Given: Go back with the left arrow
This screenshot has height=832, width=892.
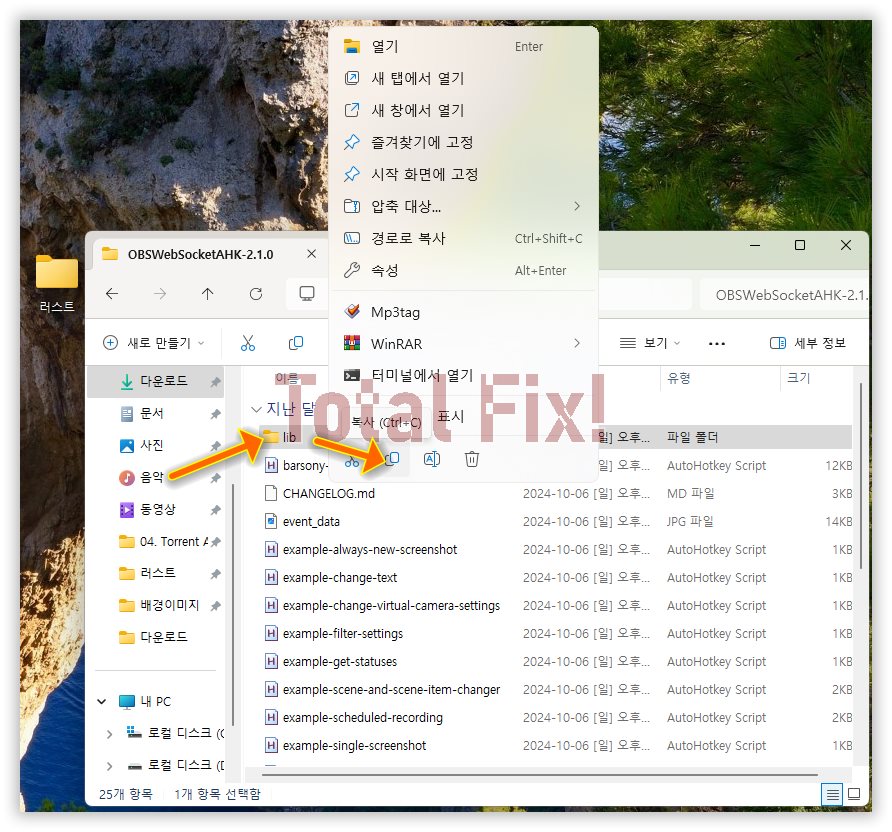Looking at the screenshot, I should (x=112, y=293).
